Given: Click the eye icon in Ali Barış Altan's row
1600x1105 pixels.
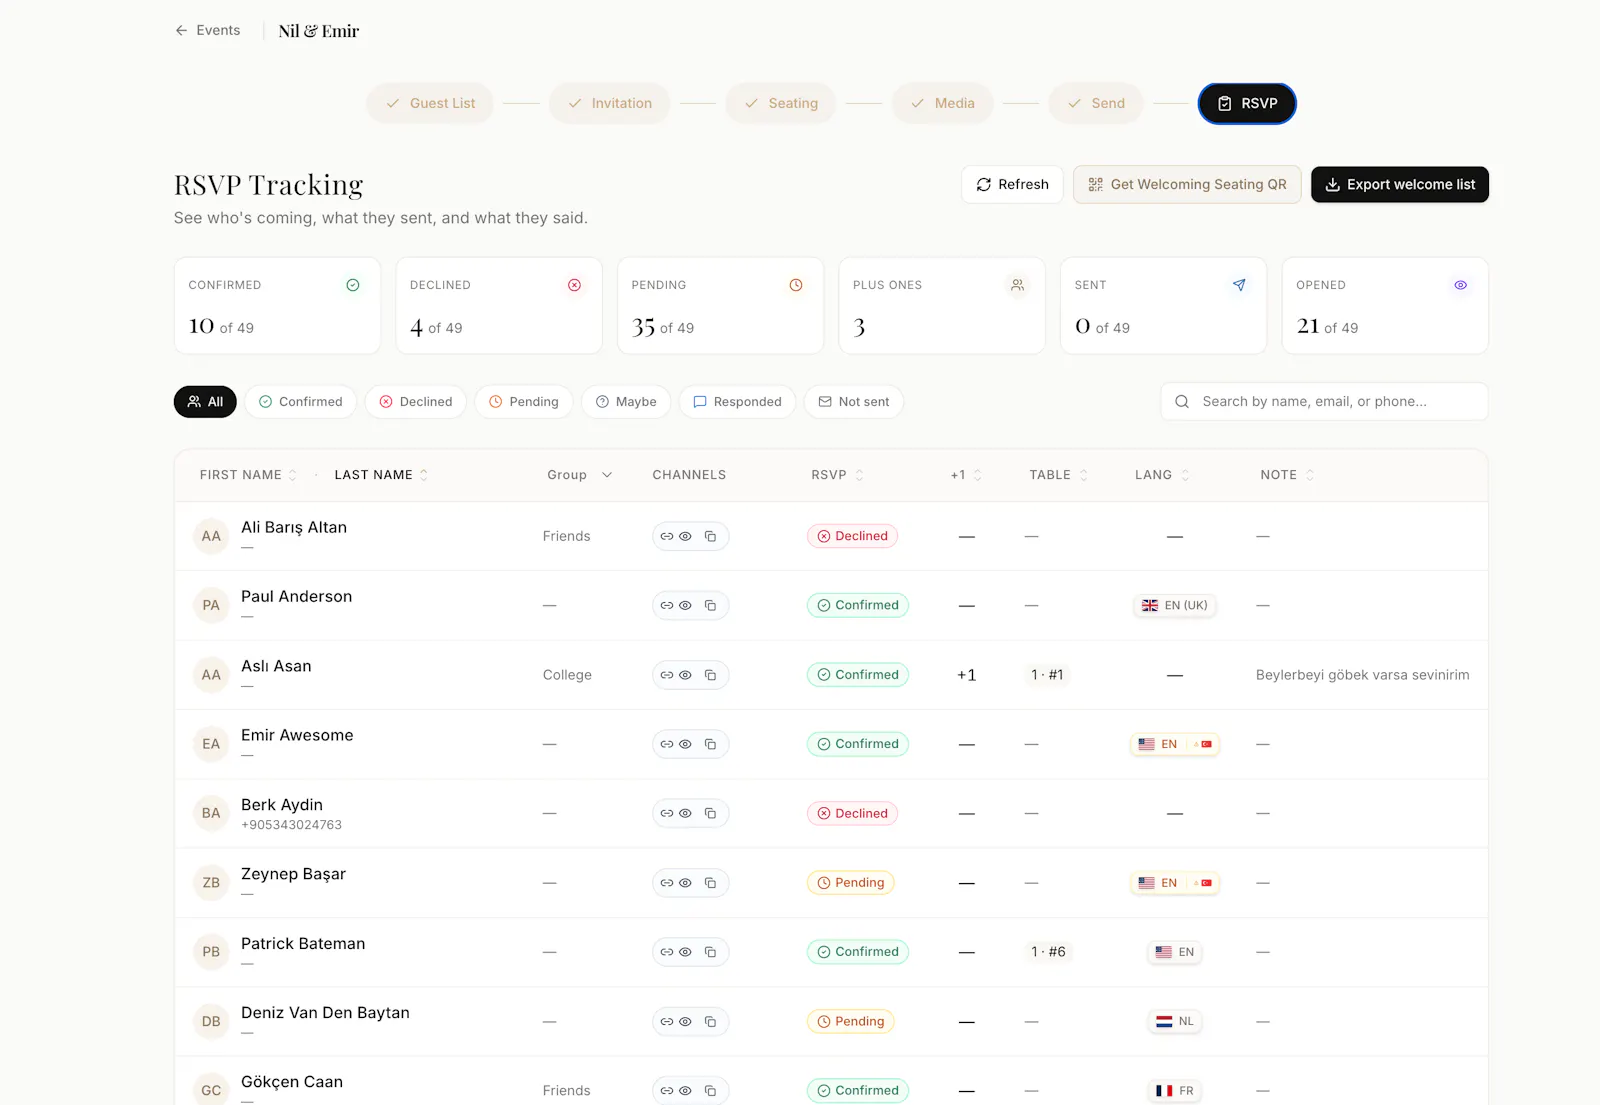Looking at the screenshot, I should point(685,536).
